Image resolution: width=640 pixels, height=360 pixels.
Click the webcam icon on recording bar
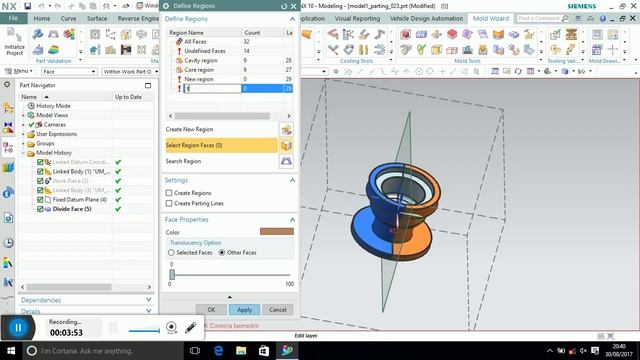coord(171,327)
